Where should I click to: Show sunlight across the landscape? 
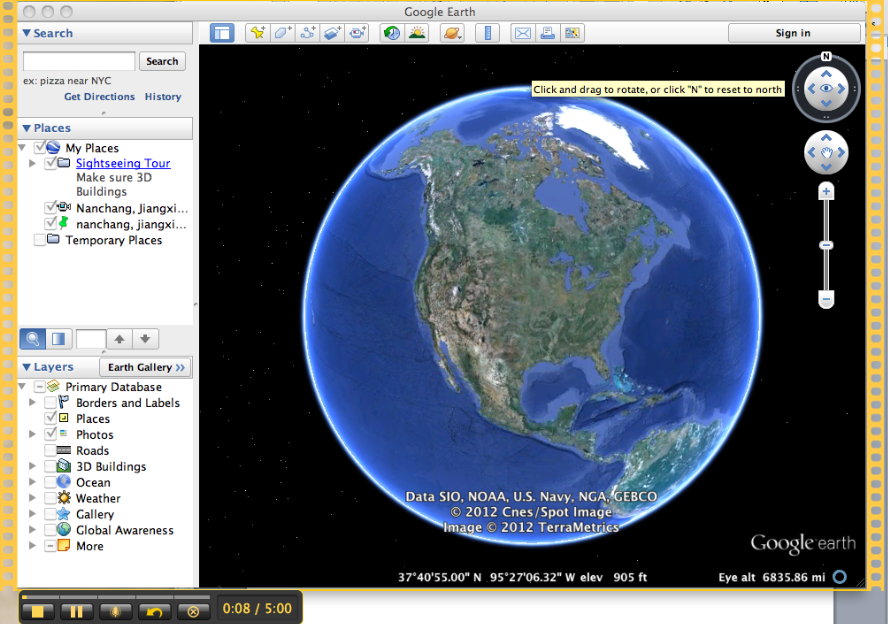[x=417, y=33]
